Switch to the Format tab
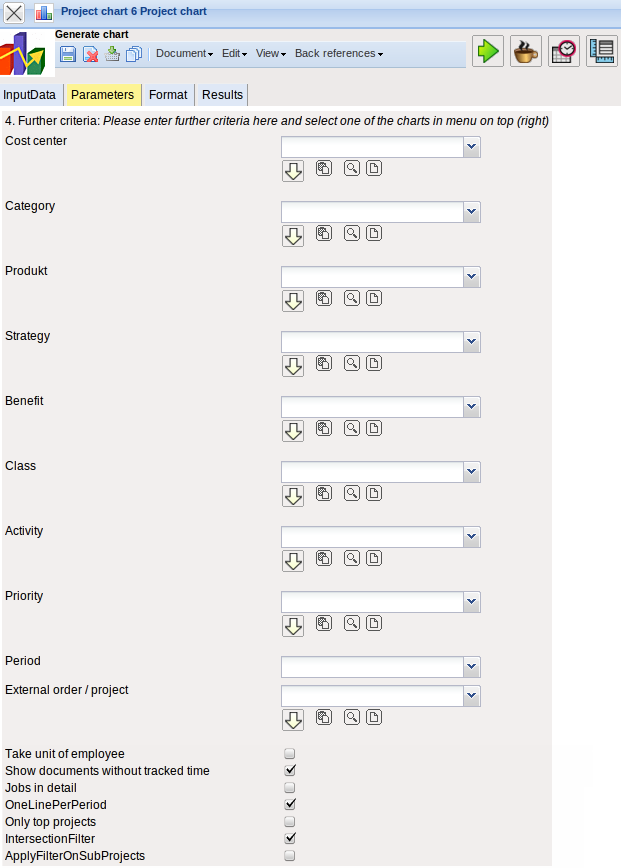This screenshot has width=621, height=868. pos(168,94)
